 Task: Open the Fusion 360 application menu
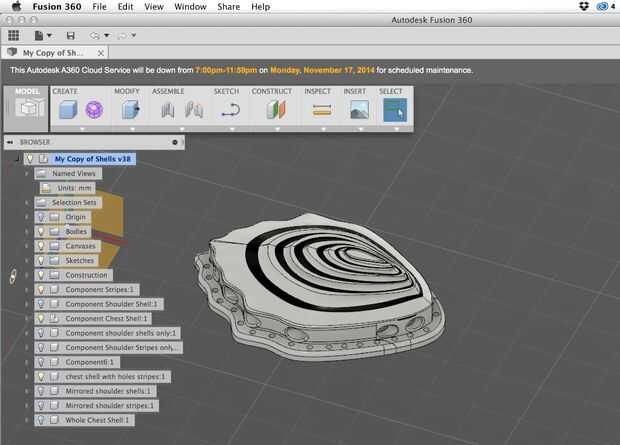coord(57,7)
